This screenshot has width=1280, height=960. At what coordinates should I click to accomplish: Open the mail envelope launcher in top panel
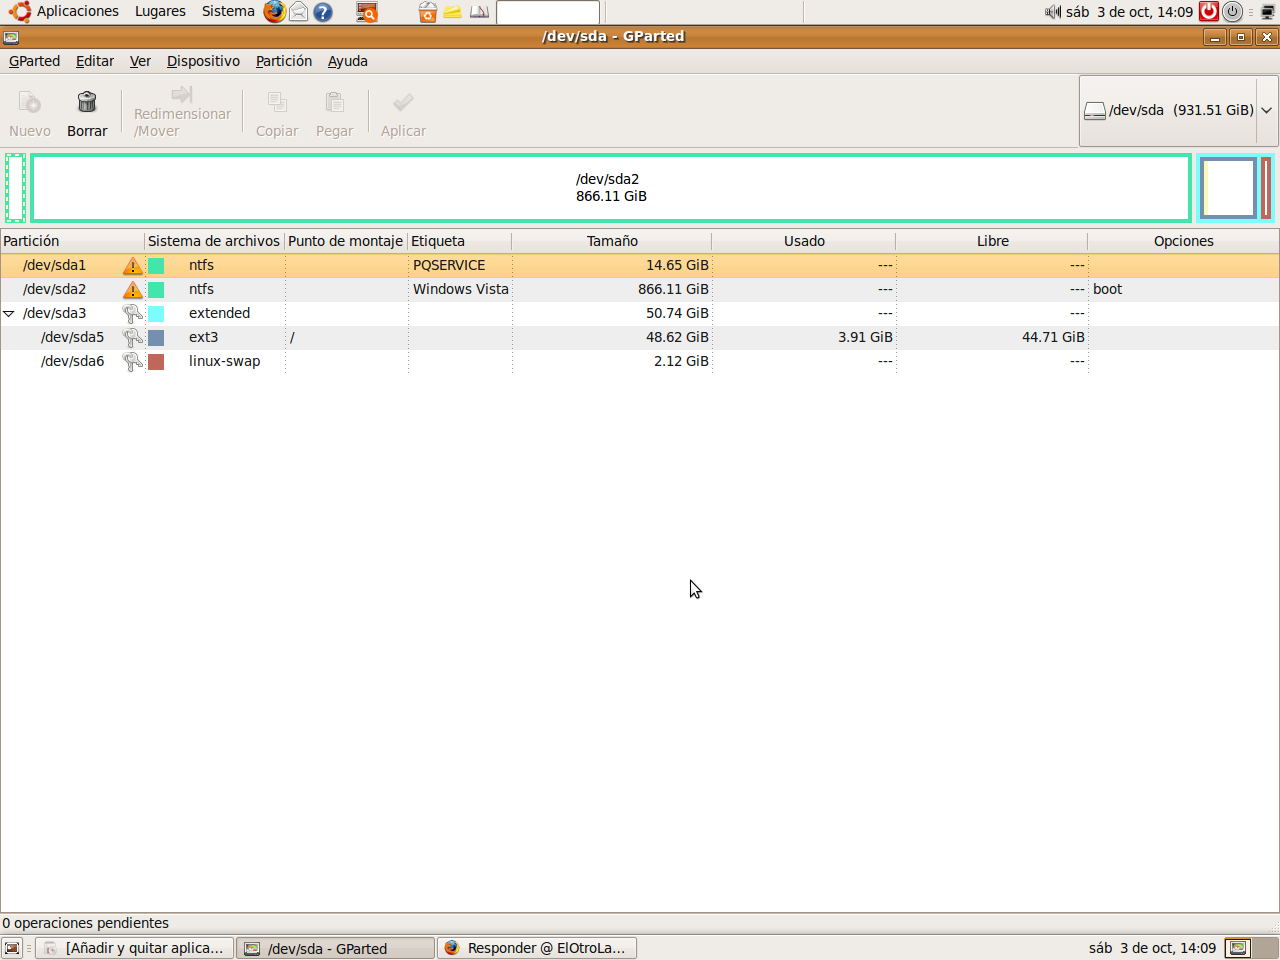tap(298, 12)
